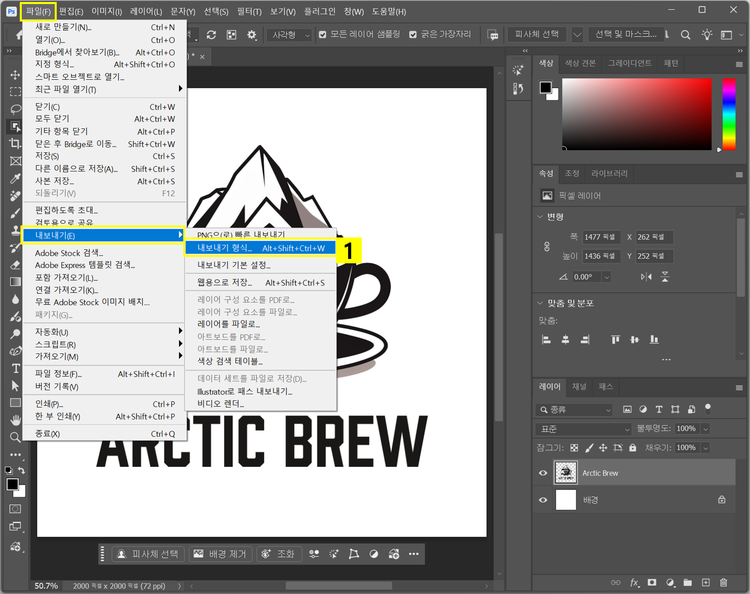Viewport: 750px width, 594px height.
Task: Click the Zoom magnifier tool
Action: click(x=15, y=437)
